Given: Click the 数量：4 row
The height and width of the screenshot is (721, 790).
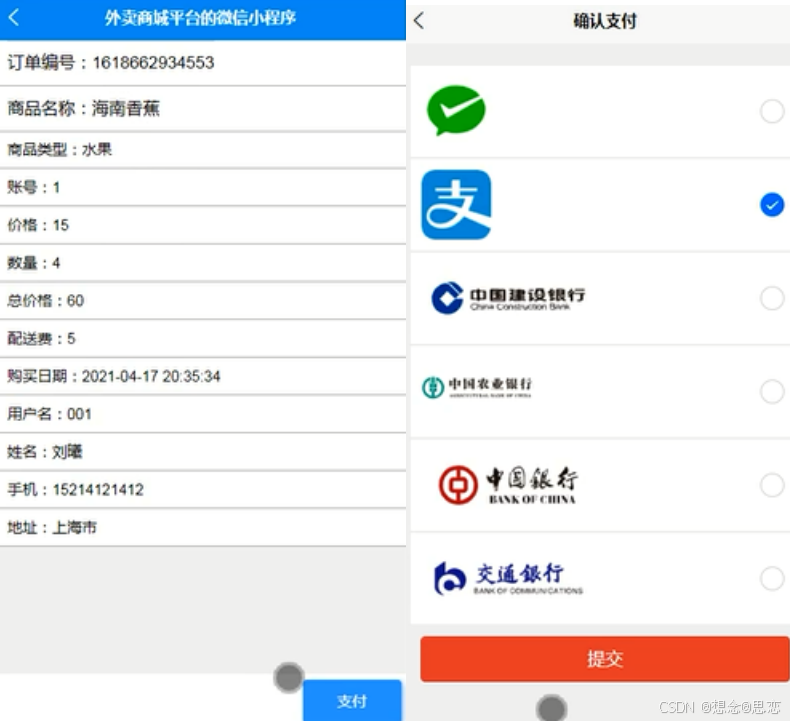Looking at the screenshot, I should [x=203, y=263].
